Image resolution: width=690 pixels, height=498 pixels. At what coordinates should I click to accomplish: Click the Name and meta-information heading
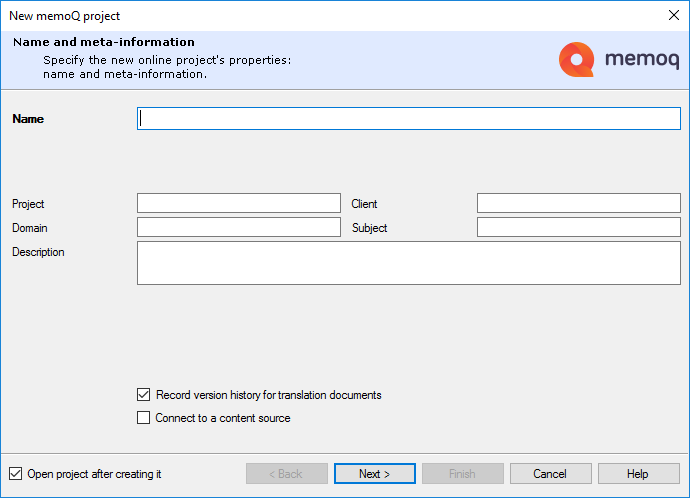pos(104,42)
